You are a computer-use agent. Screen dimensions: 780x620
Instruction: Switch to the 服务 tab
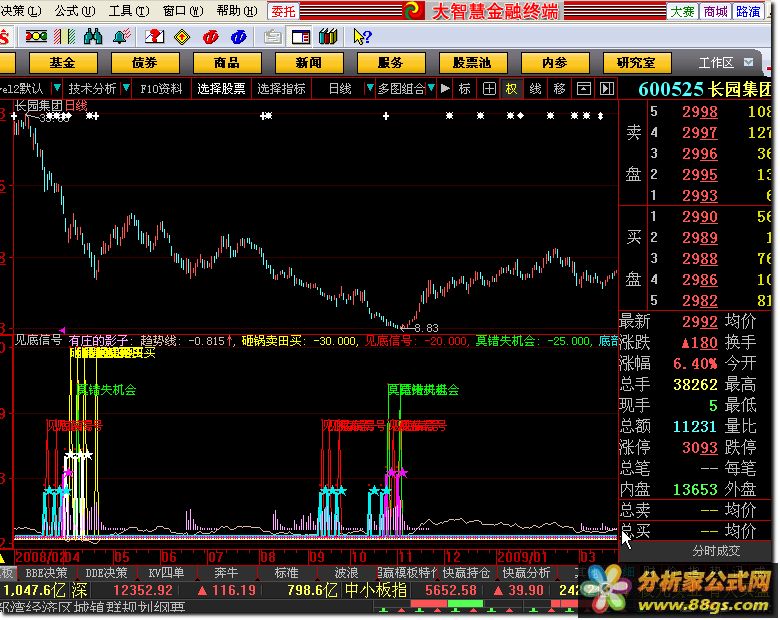(x=390, y=63)
